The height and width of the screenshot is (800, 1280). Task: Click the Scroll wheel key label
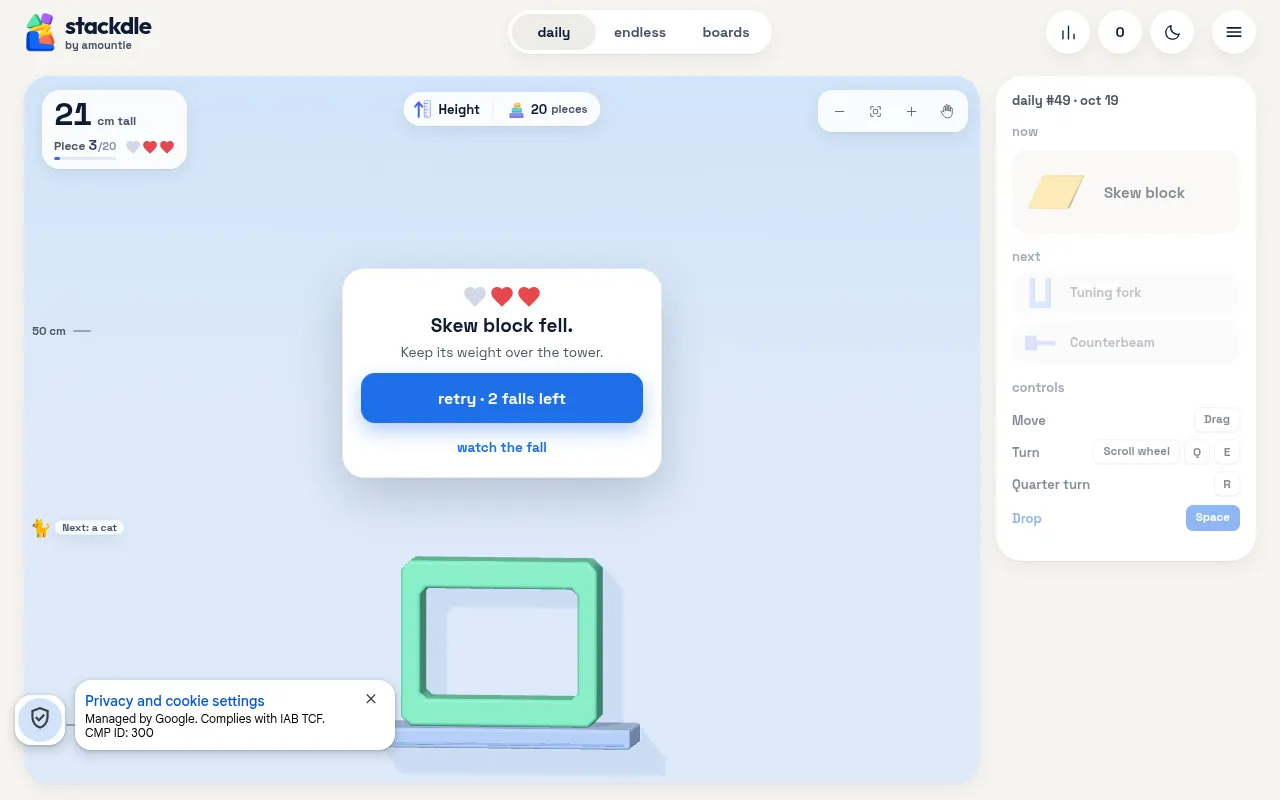click(1136, 452)
